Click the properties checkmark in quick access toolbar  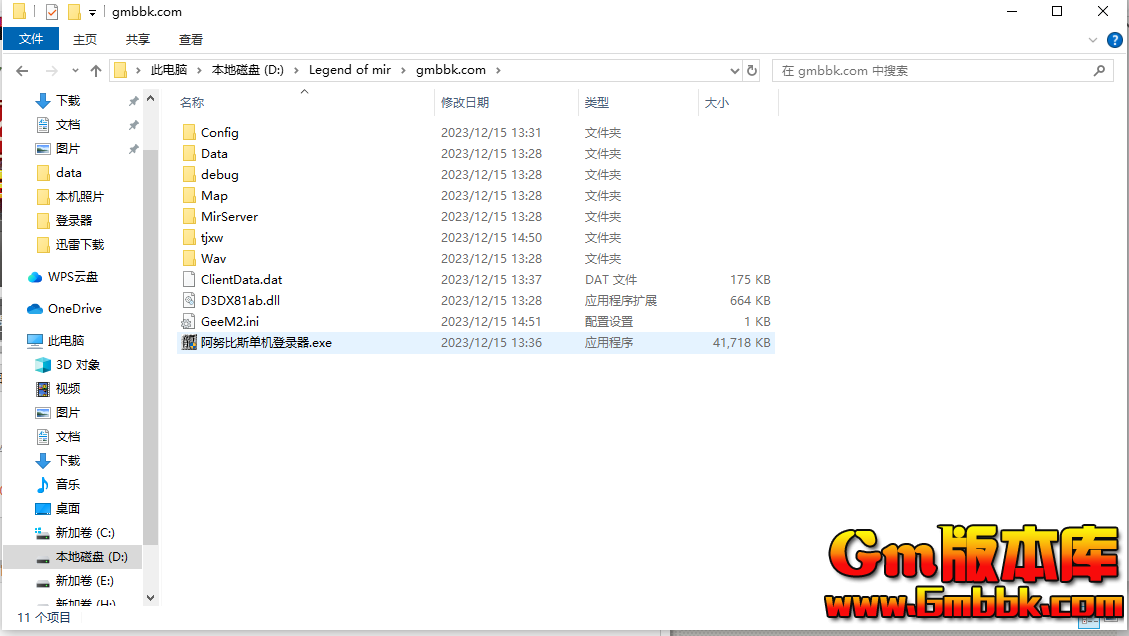tap(51, 12)
